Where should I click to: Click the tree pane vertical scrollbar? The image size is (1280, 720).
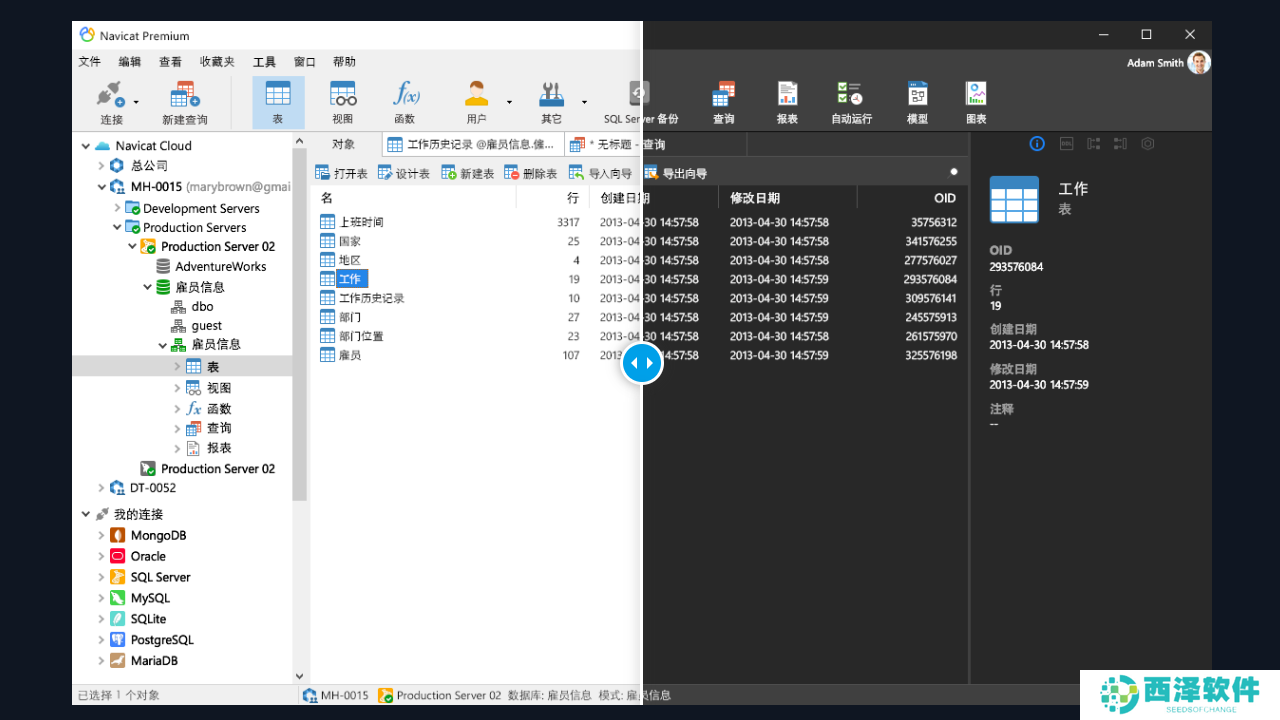point(299,325)
